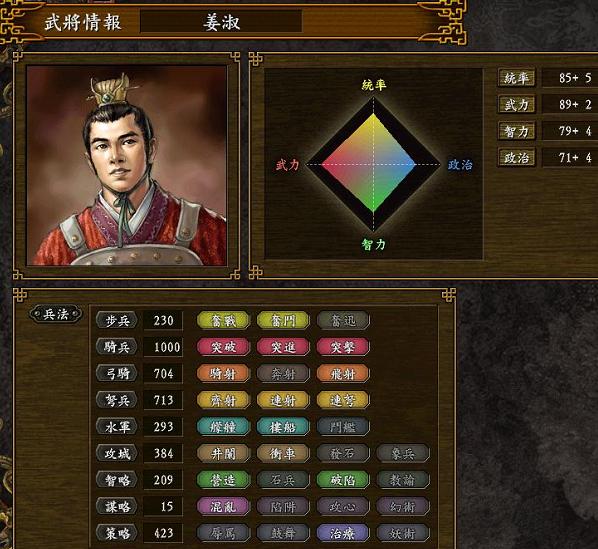This screenshot has width=598, height=549.
Task: Click the 姜淑 name field
Action: click(x=221, y=22)
